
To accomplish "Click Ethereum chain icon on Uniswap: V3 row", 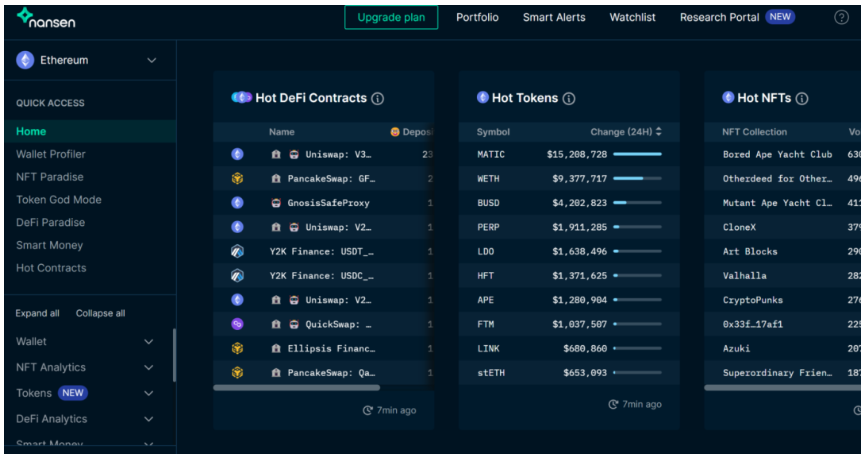I will point(237,154).
